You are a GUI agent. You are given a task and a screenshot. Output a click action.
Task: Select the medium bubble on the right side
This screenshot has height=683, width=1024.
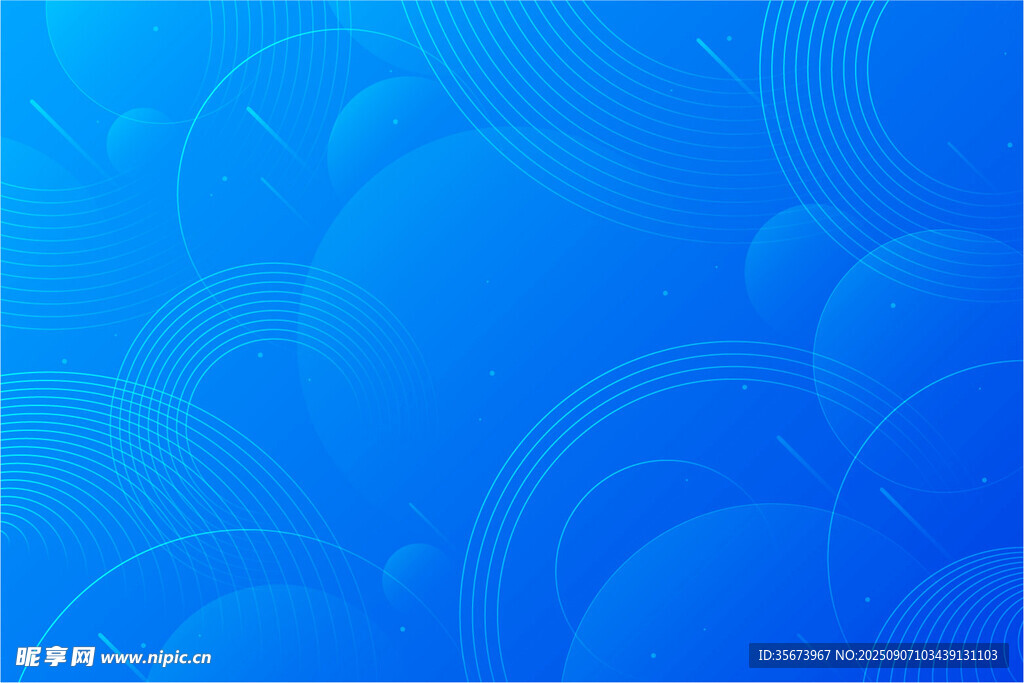(x=790, y=260)
